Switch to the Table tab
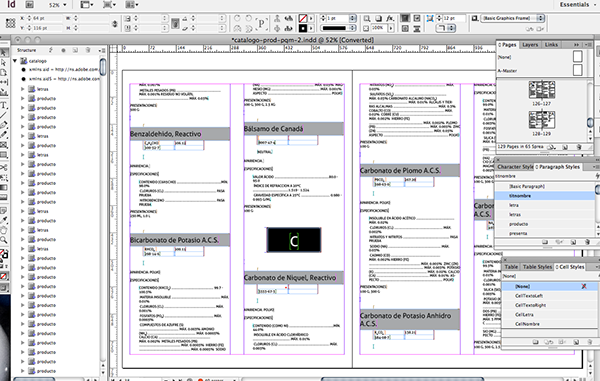The height and width of the screenshot is (381, 600). (511, 267)
